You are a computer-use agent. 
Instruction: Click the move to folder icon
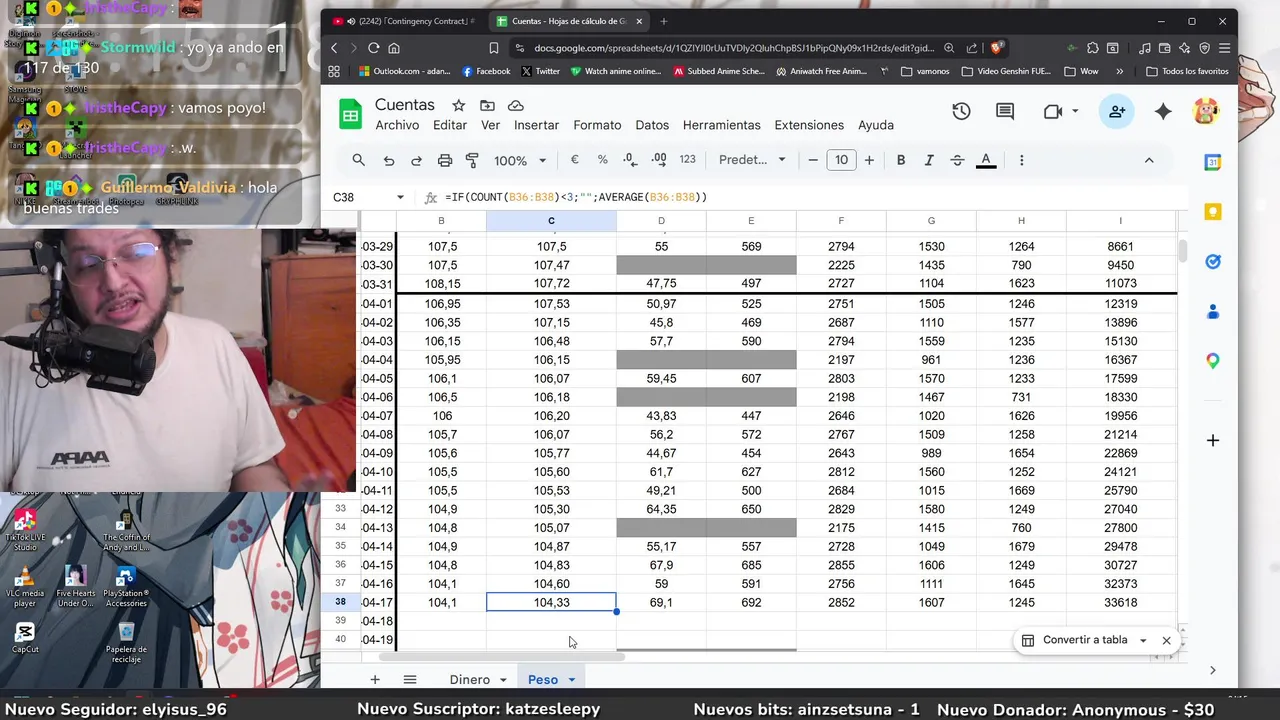tap(487, 105)
